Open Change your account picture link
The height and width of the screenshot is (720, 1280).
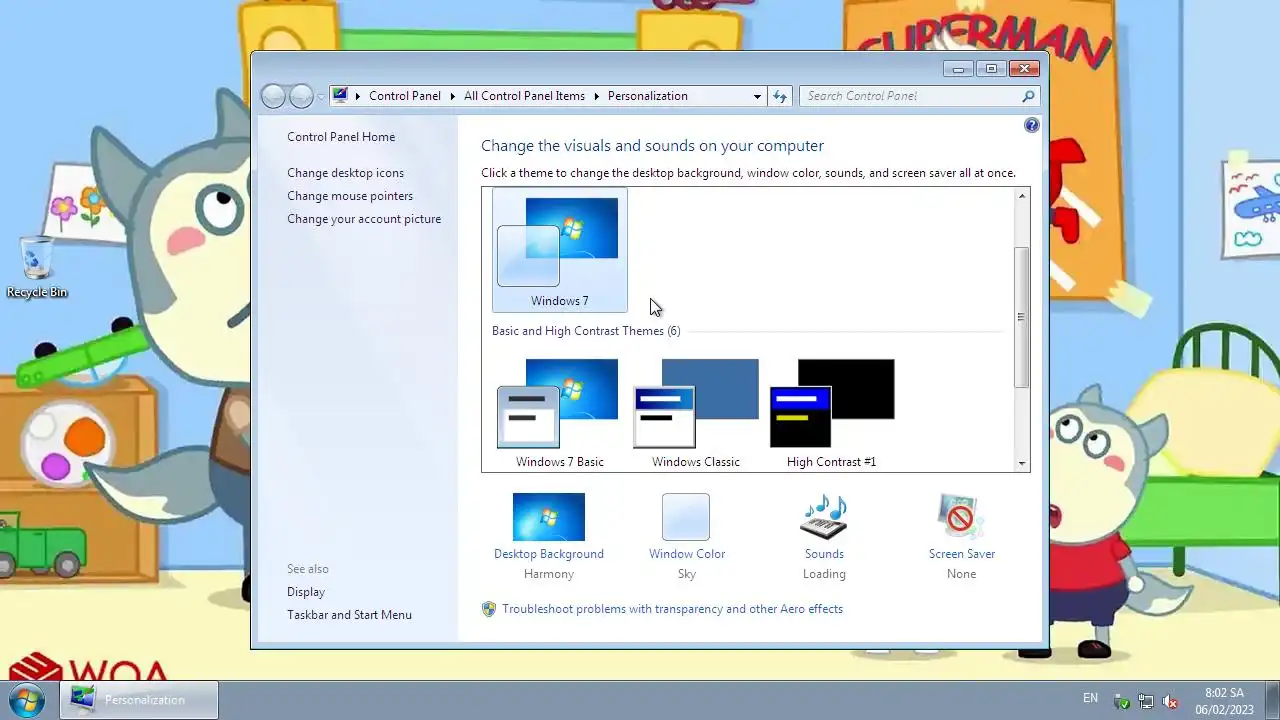pos(364,219)
